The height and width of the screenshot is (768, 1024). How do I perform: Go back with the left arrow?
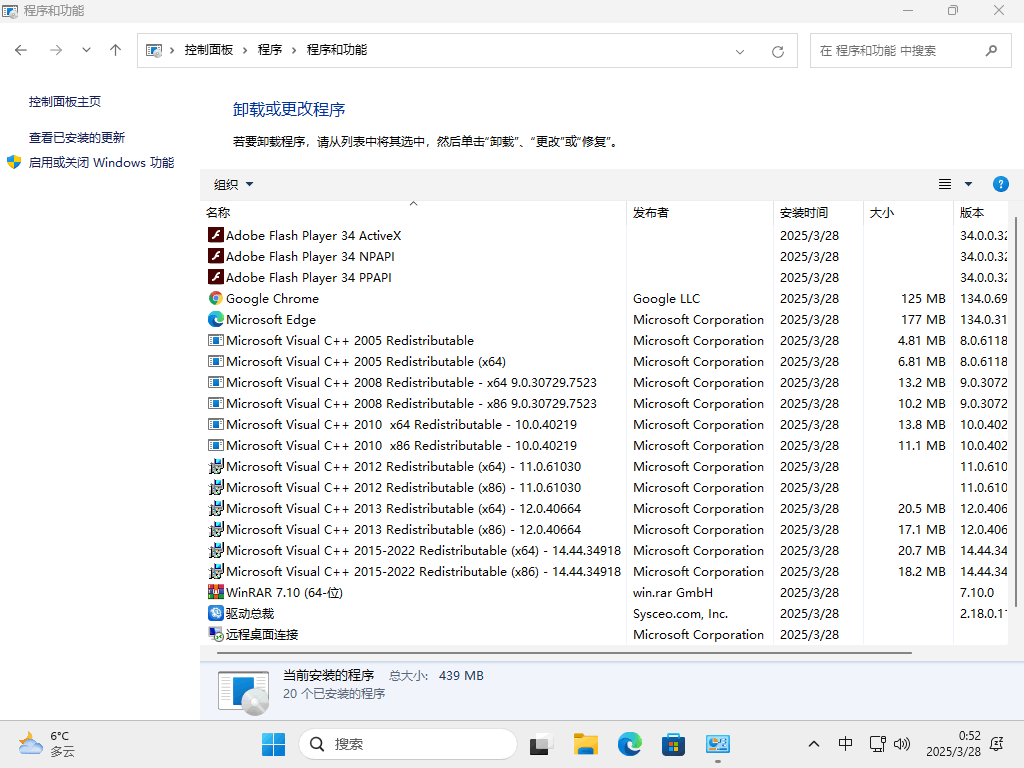(21, 50)
